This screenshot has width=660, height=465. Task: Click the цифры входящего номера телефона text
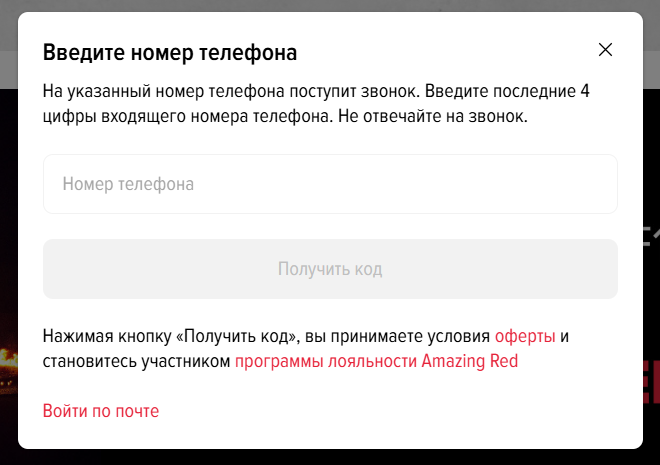click(x=188, y=116)
